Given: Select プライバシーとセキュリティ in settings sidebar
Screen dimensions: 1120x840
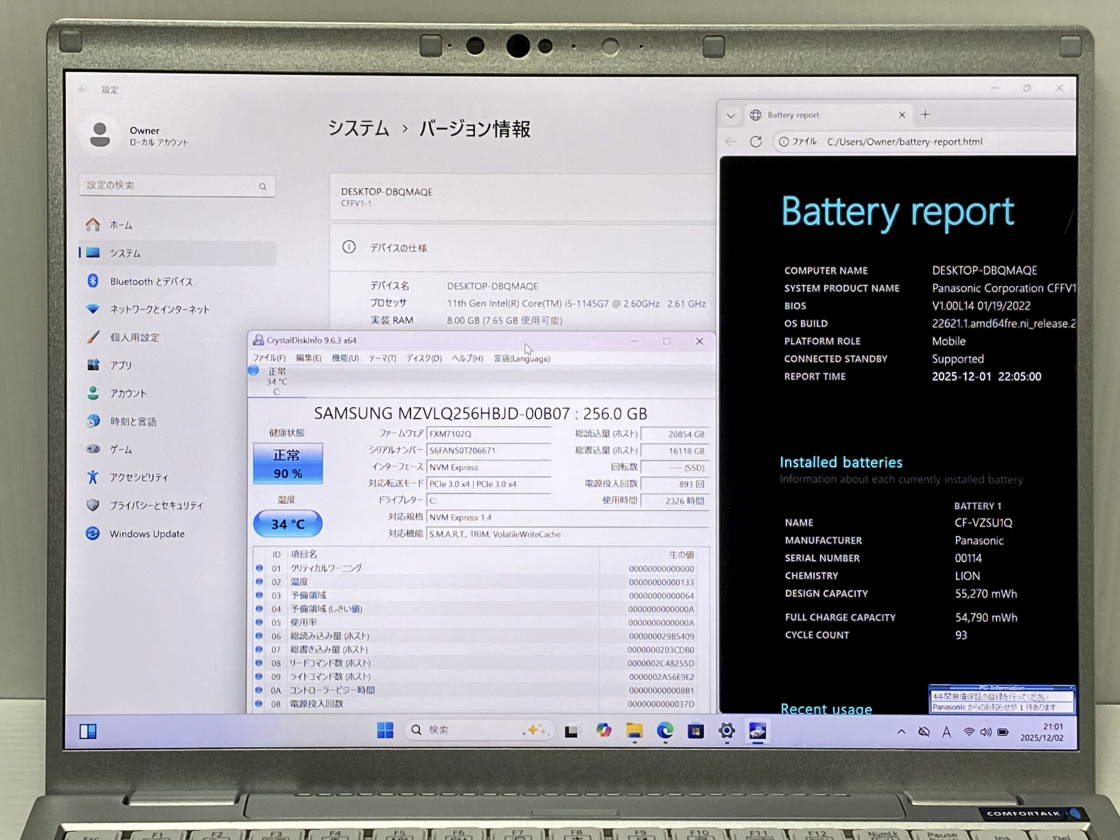Looking at the screenshot, I should tap(155, 506).
